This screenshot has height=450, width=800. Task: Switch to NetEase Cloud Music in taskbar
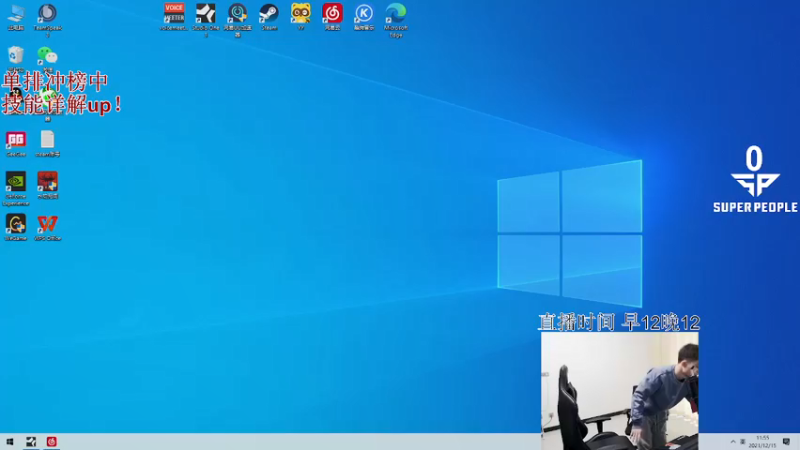coord(52,441)
